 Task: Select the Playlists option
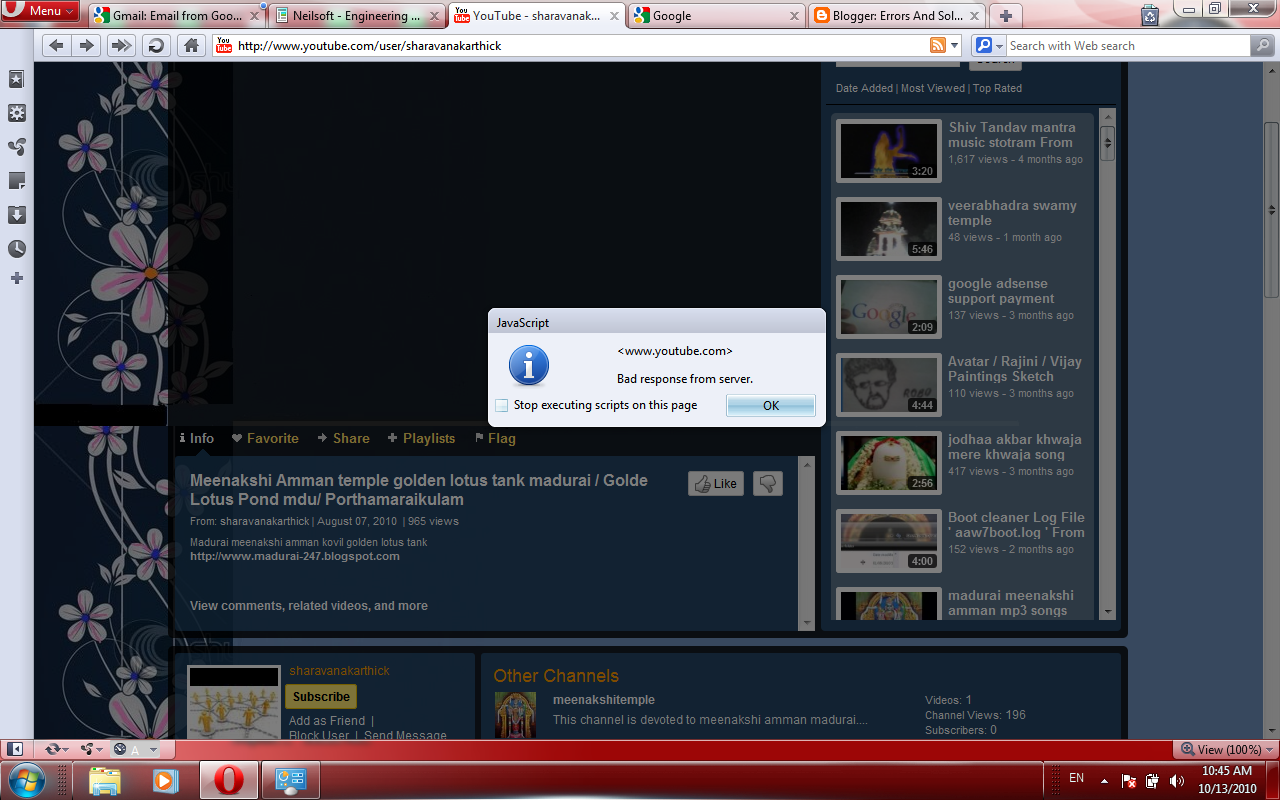tap(421, 438)
